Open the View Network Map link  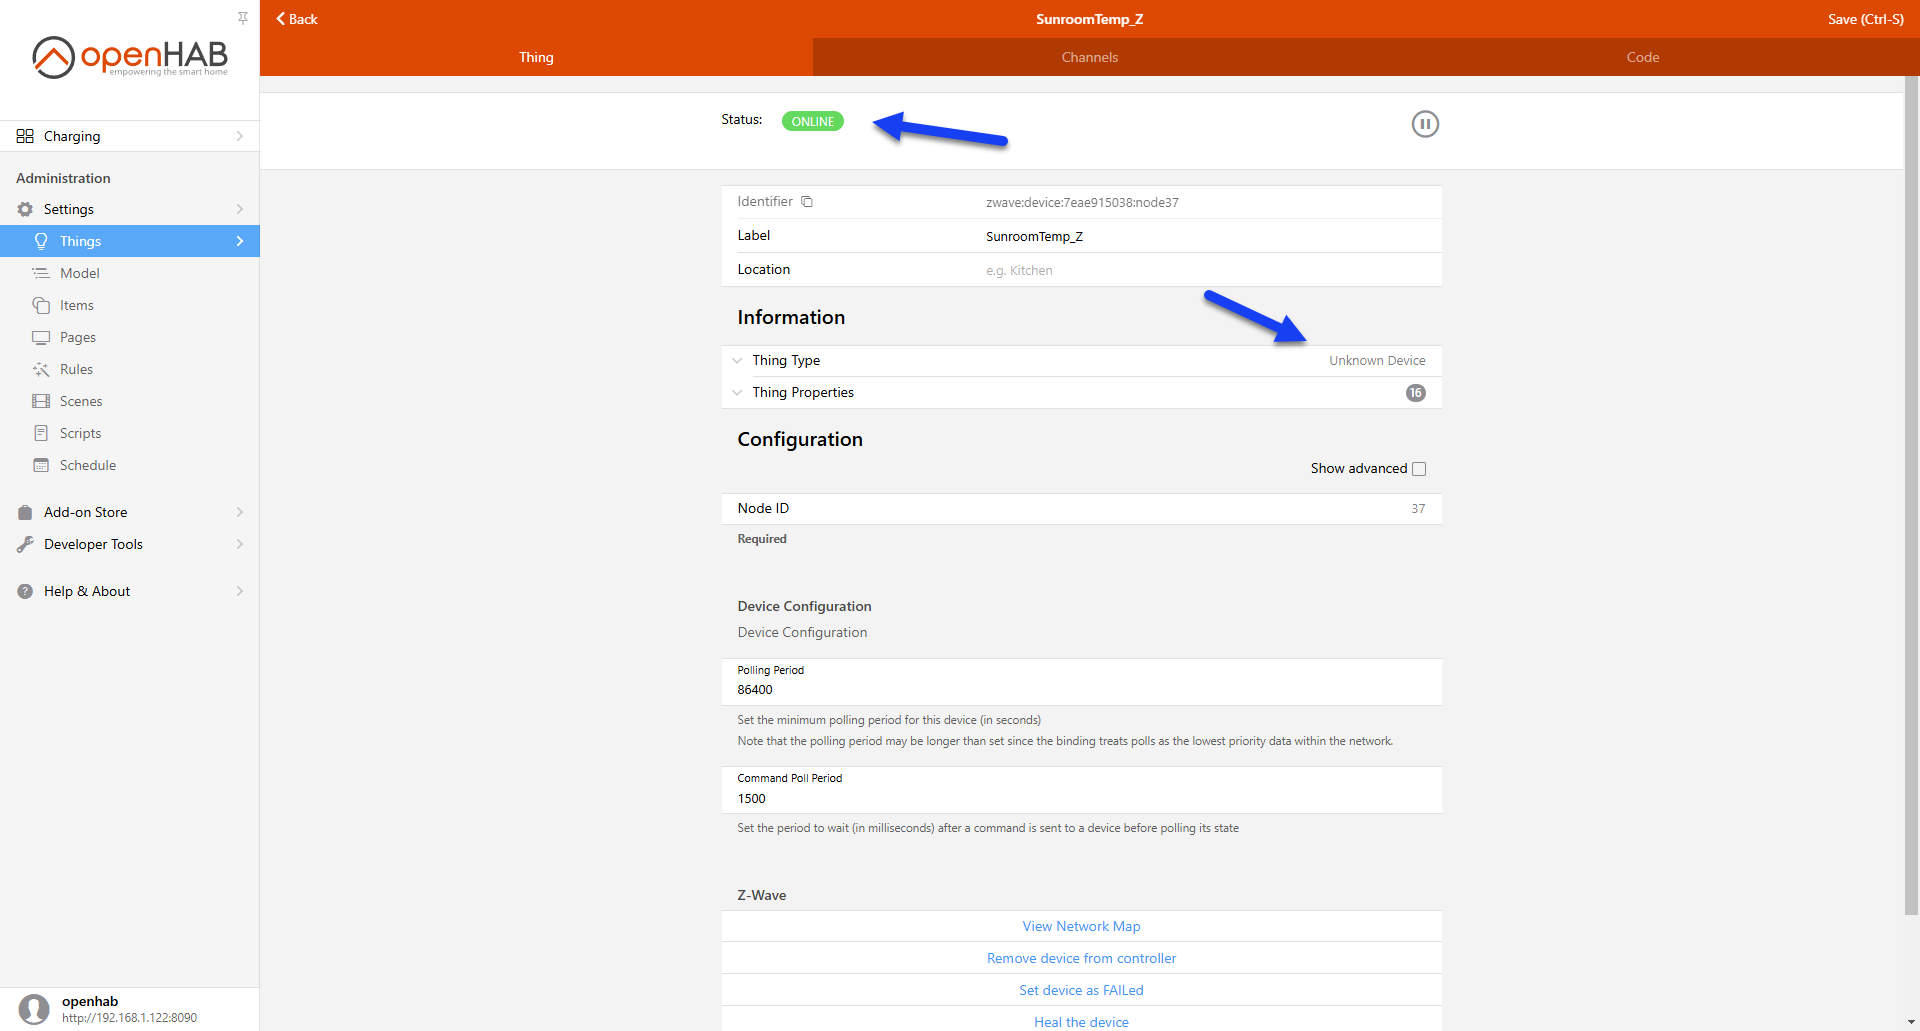coord(1081,926)
